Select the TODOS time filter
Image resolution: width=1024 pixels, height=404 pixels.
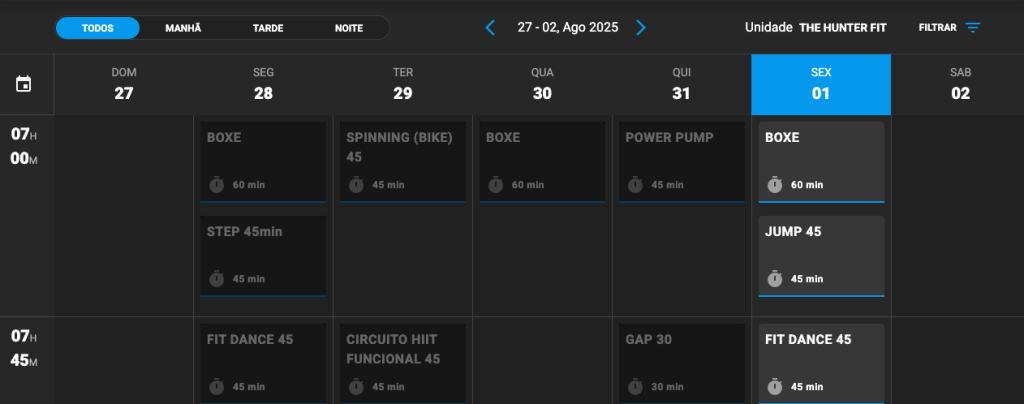[98, 28]
